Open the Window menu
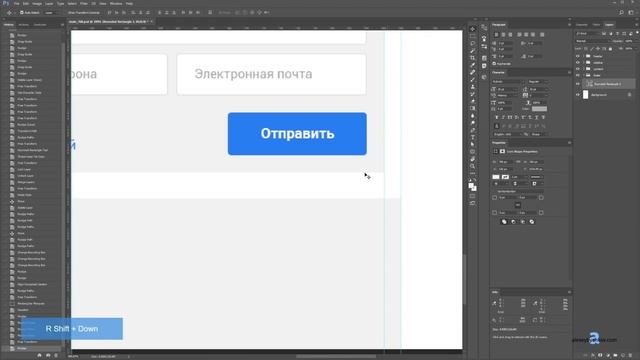Screen dimensions: 640x360 tap(116, 4)
